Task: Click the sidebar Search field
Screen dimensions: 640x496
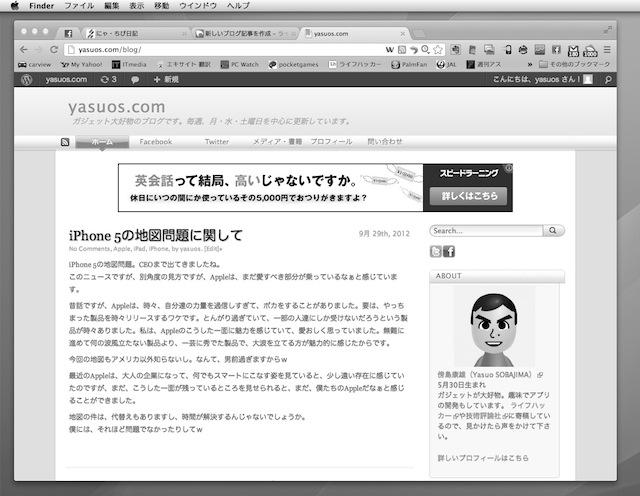Action: [487, 231]
